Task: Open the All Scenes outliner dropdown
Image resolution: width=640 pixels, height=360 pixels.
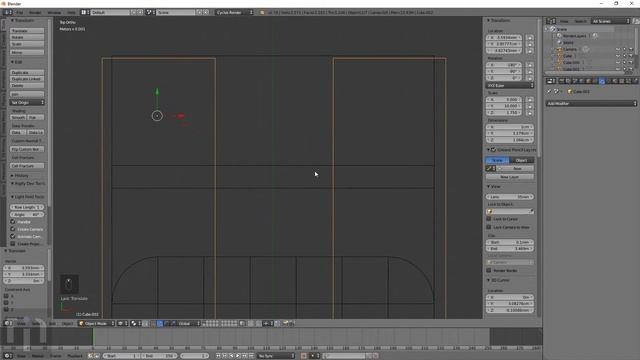Action: point(611,21)
